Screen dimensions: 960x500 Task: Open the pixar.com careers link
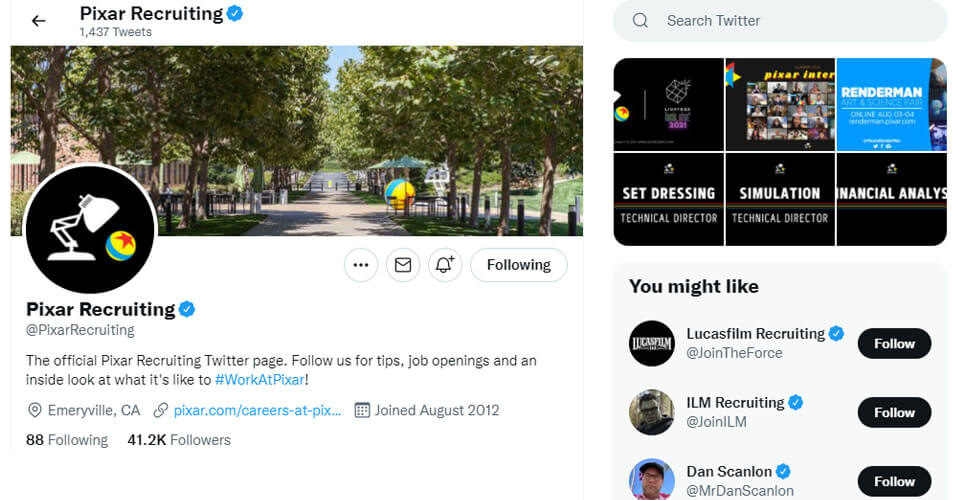(x=257, y=410)
